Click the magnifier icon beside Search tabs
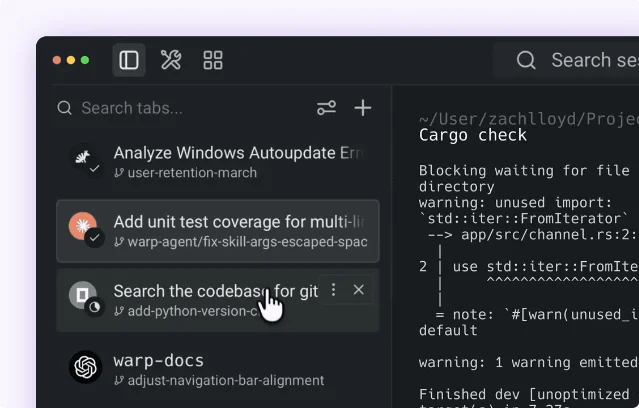This screenshot has height=408, width=639. click(64, 108)
